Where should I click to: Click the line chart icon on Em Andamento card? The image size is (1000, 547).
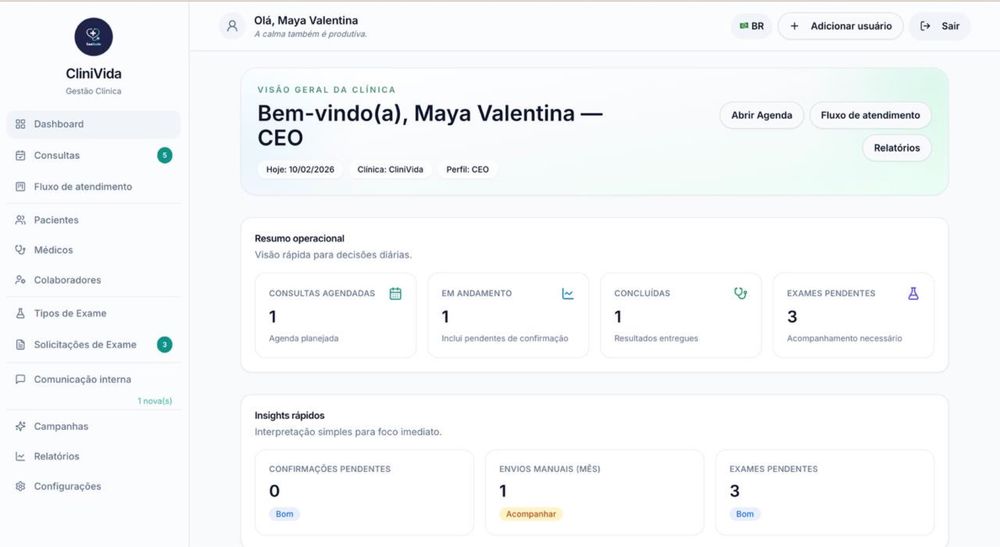click(x=568, y=293)
